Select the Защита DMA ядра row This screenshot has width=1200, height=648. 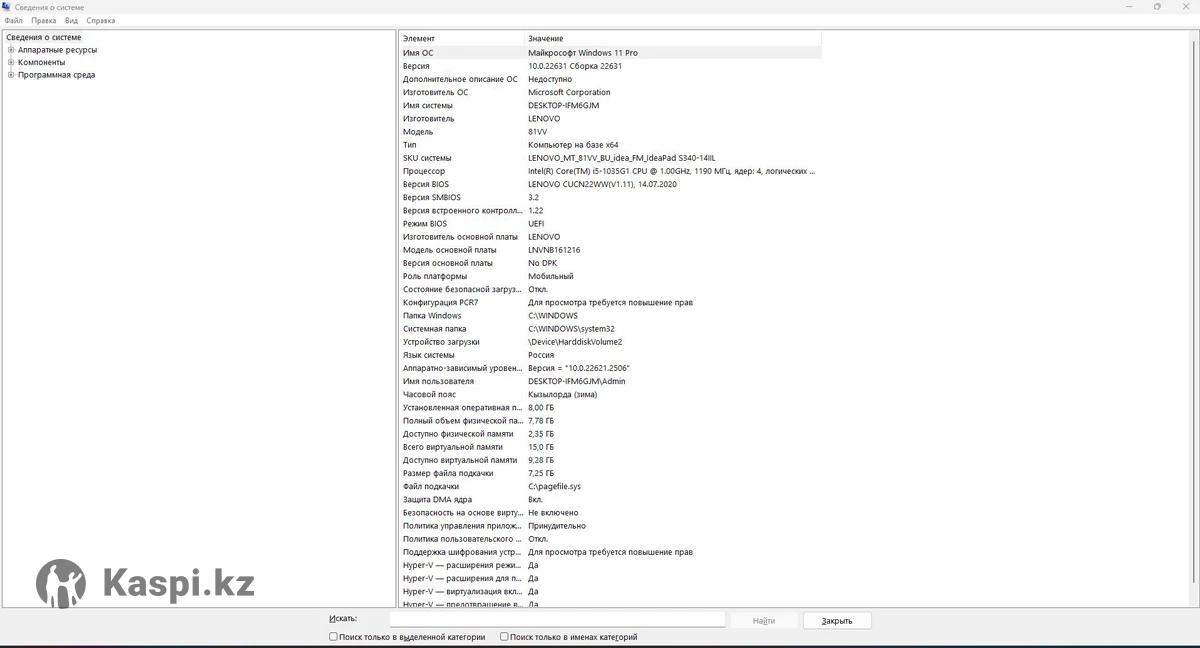pos(610,499)
